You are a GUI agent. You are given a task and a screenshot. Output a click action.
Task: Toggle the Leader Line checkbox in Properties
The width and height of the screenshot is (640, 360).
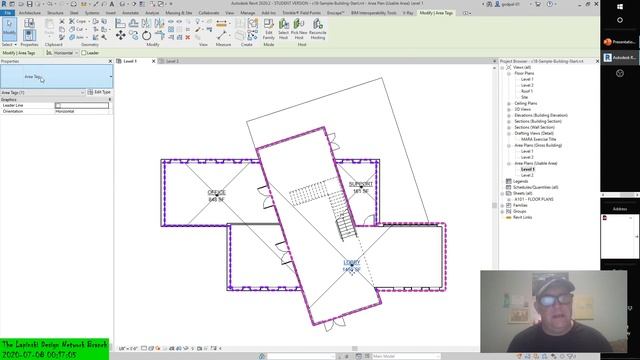pyautogui.click(x=58, y=105)
